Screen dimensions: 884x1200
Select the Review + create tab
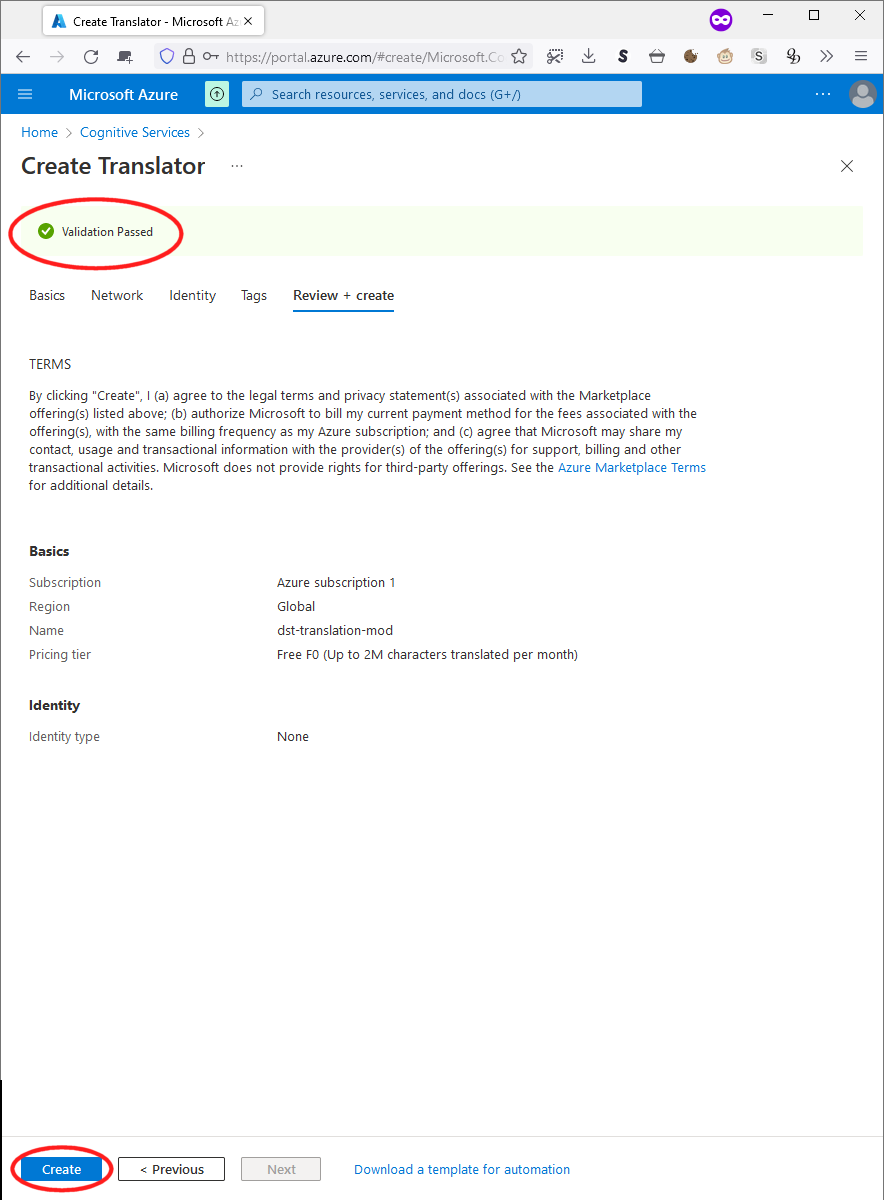344,295
